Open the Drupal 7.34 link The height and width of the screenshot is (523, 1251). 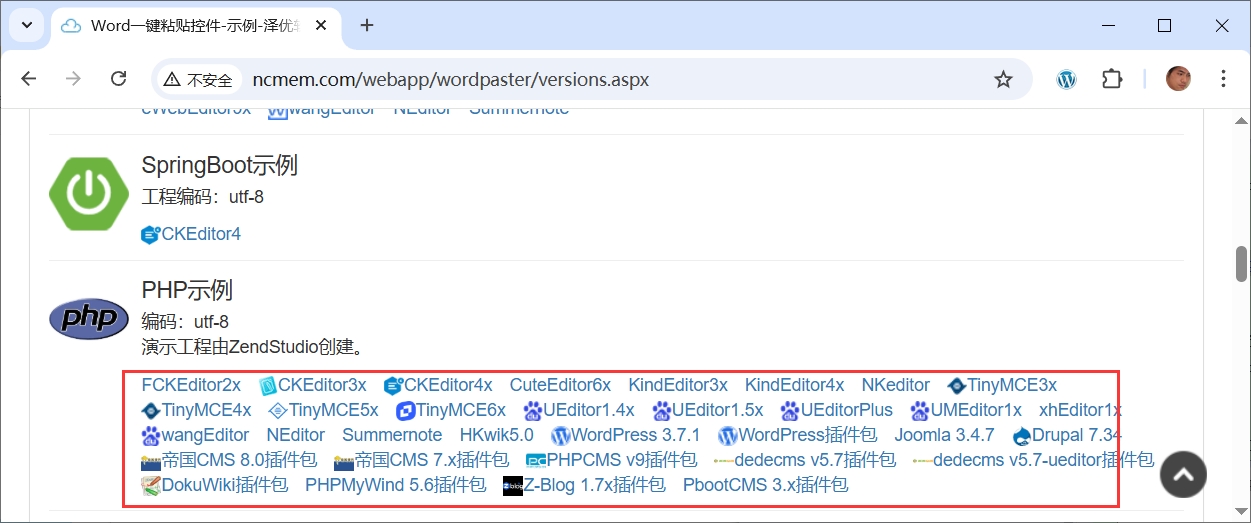[x=1066, y=435]
